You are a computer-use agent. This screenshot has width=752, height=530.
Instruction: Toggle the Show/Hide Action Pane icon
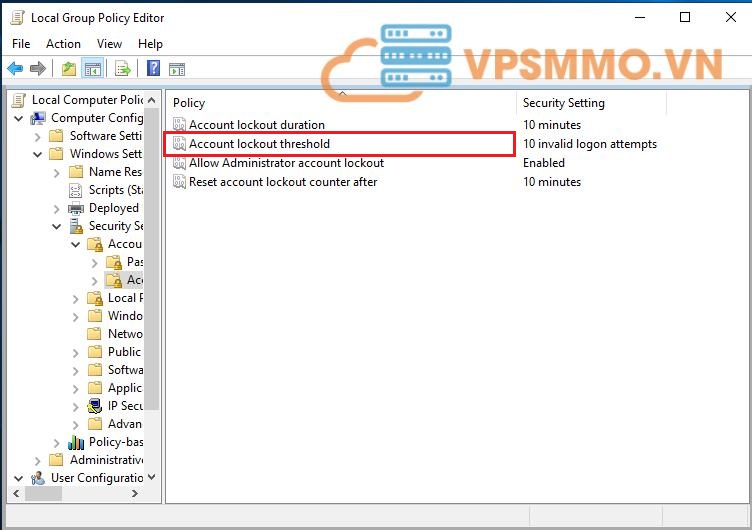pos(177,69)
